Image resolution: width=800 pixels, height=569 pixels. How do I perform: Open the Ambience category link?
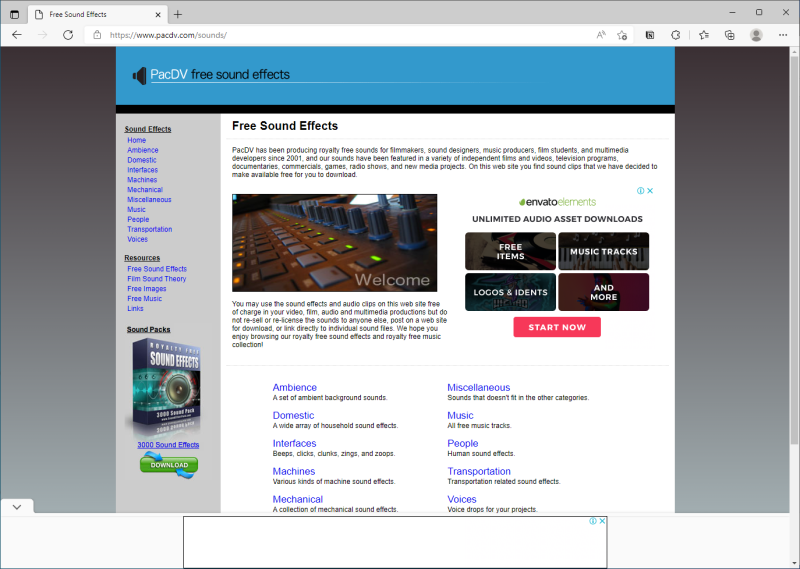(x=294, y=387)
